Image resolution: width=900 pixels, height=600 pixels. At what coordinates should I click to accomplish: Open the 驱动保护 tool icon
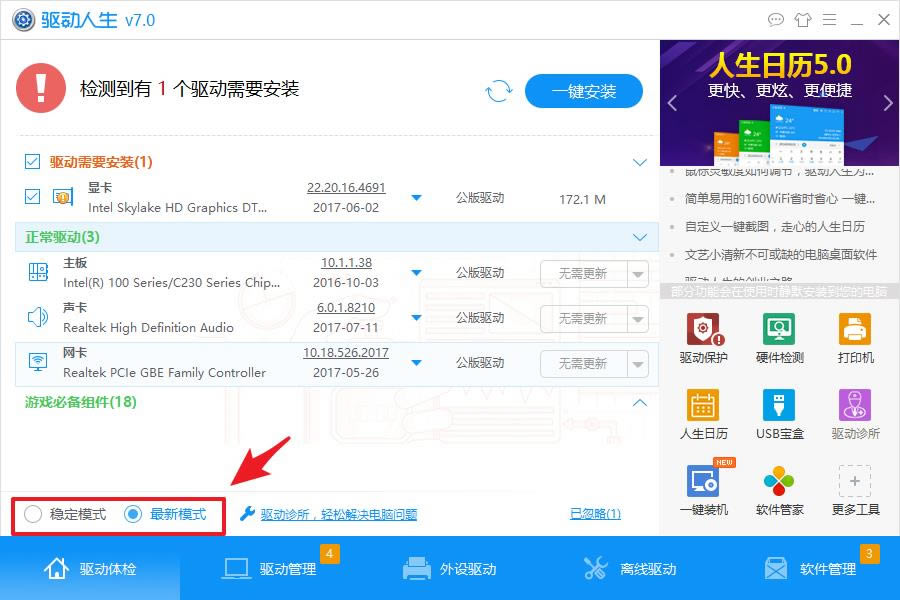click(x=703, y=330)
